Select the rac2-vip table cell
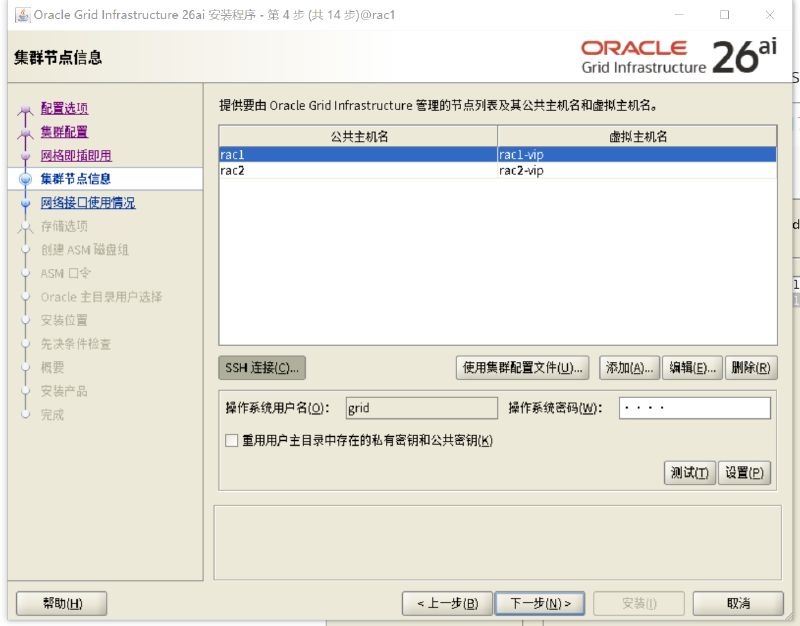This screenshot has width=800, height=626. [637, 170]
